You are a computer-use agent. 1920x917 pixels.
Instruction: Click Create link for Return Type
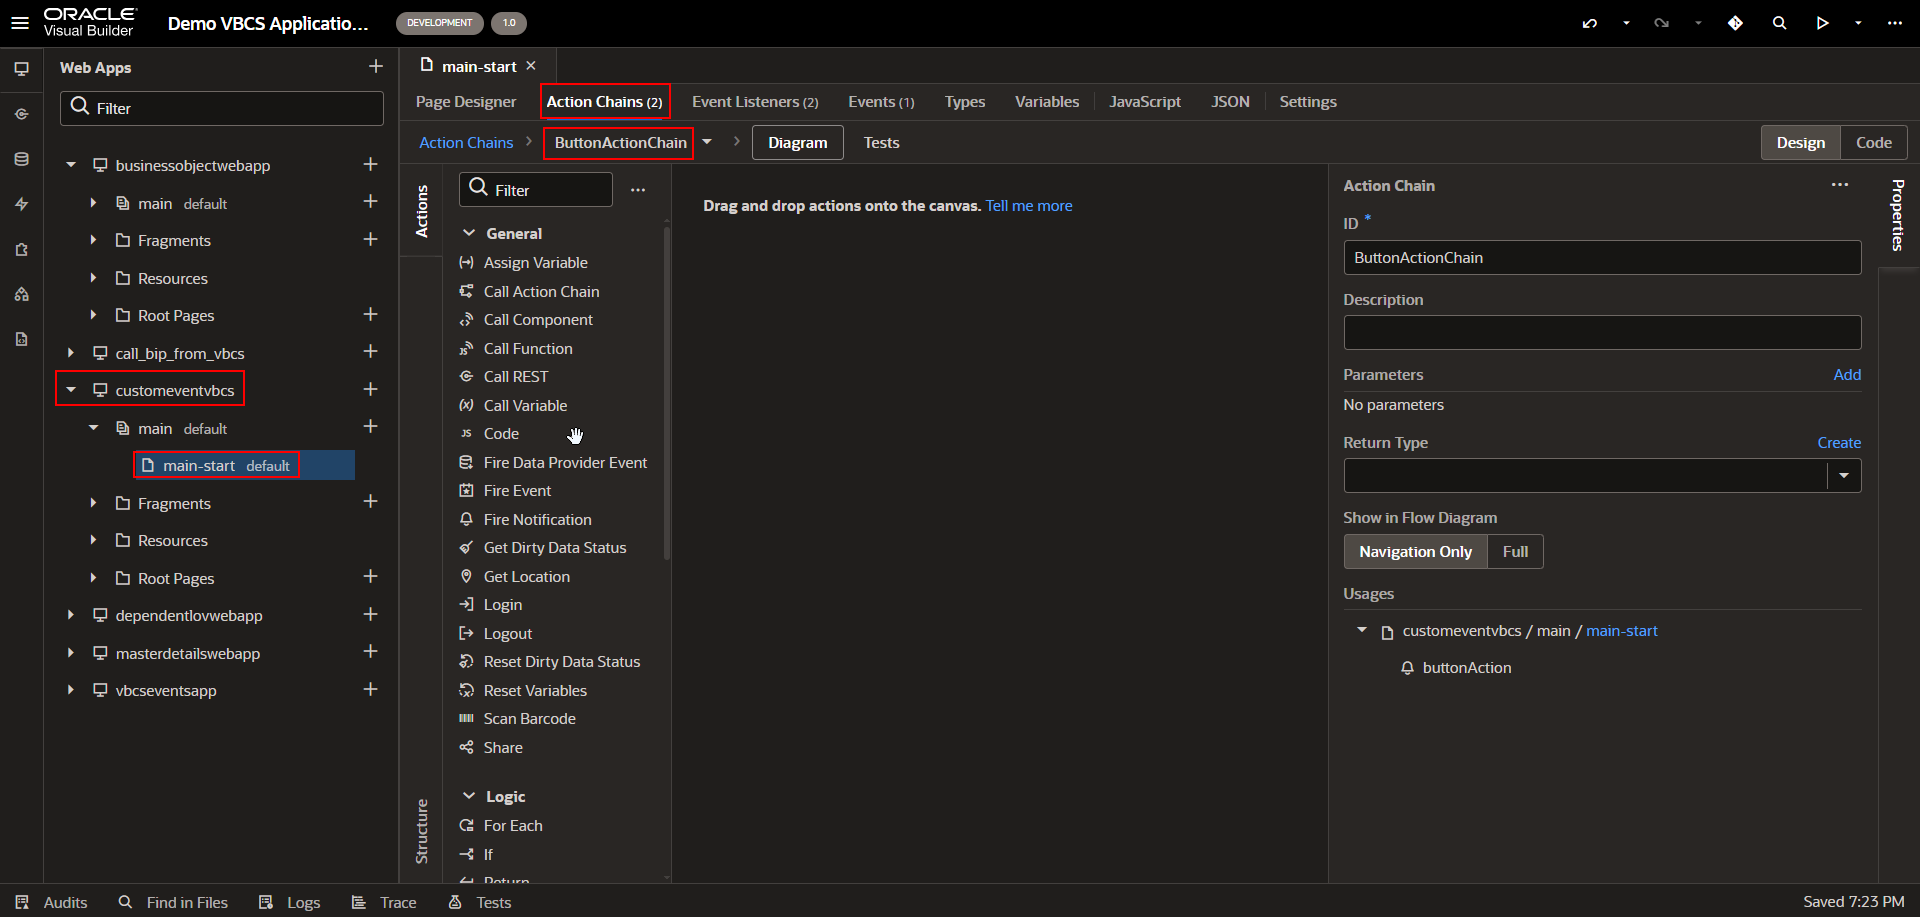tap(1839, 443)
